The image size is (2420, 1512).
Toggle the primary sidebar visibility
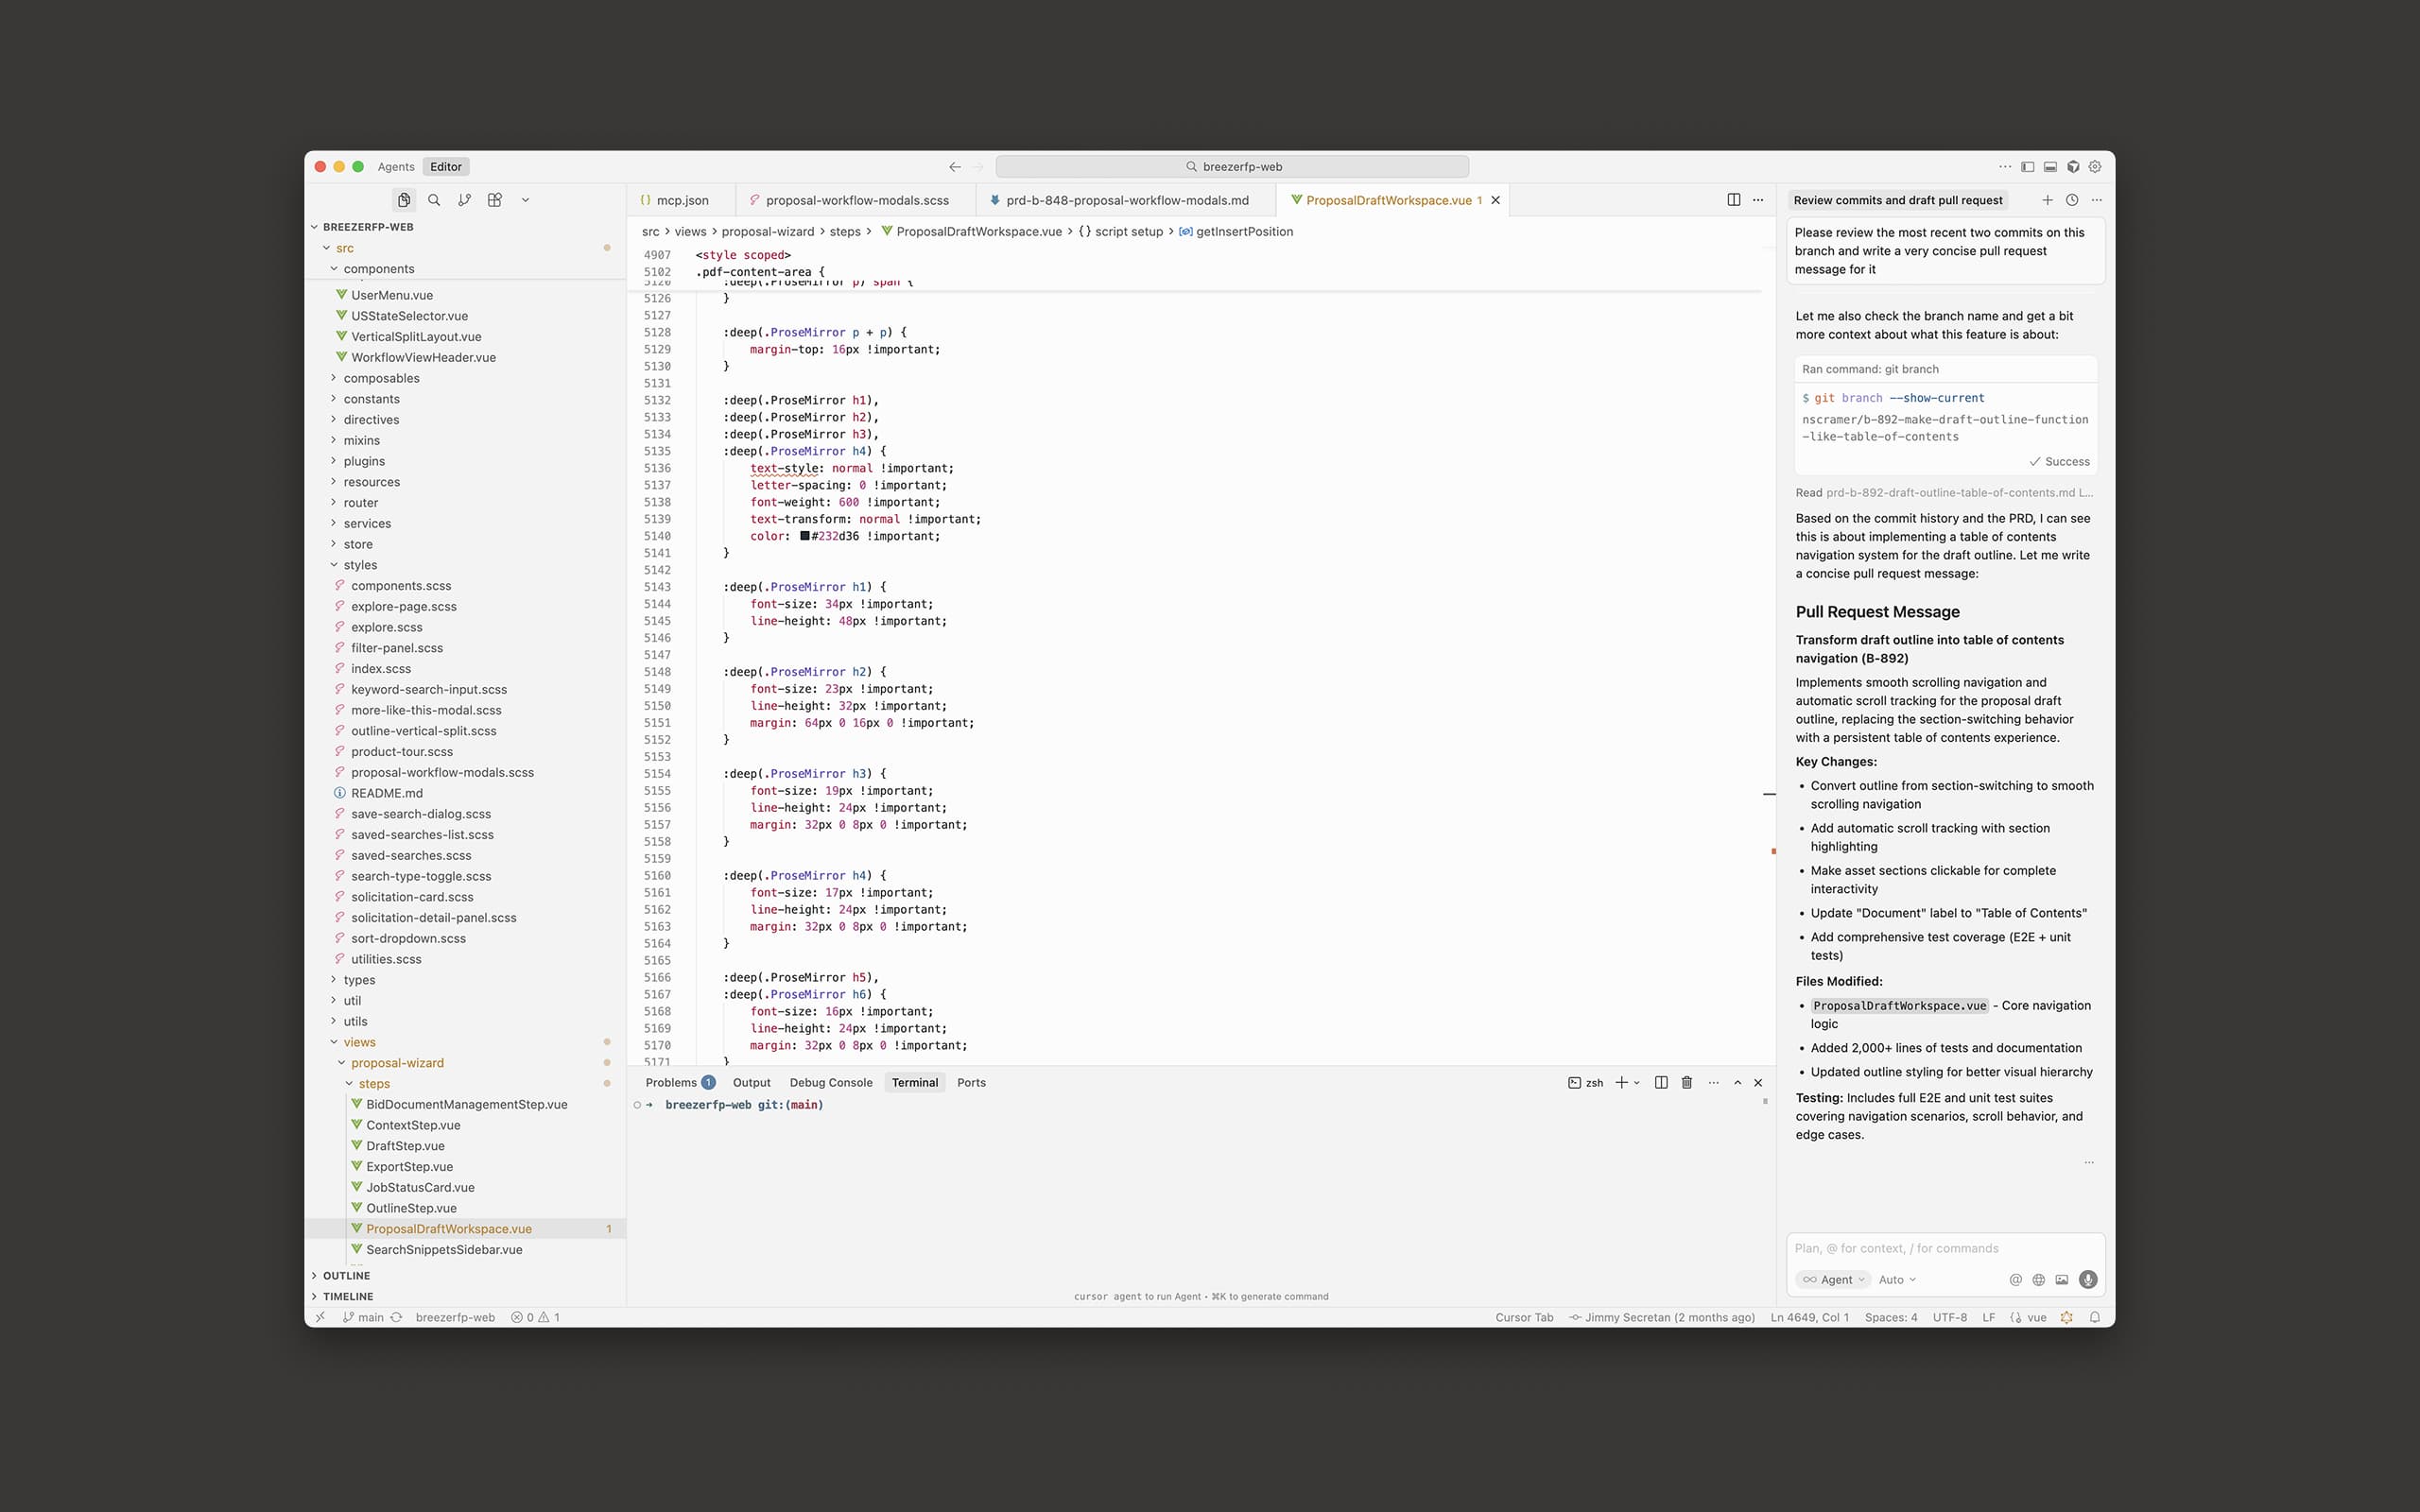tap(2026, 166)
